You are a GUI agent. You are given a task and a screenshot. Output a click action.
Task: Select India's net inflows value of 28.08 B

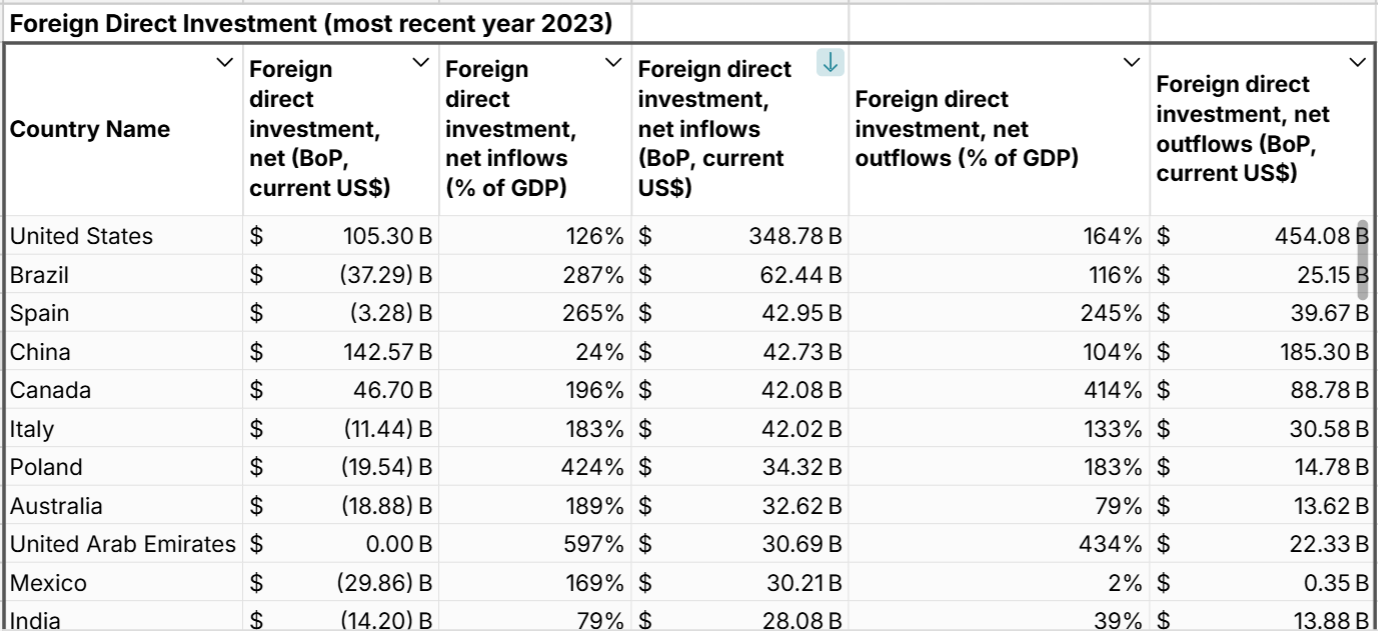coord(740,620)
